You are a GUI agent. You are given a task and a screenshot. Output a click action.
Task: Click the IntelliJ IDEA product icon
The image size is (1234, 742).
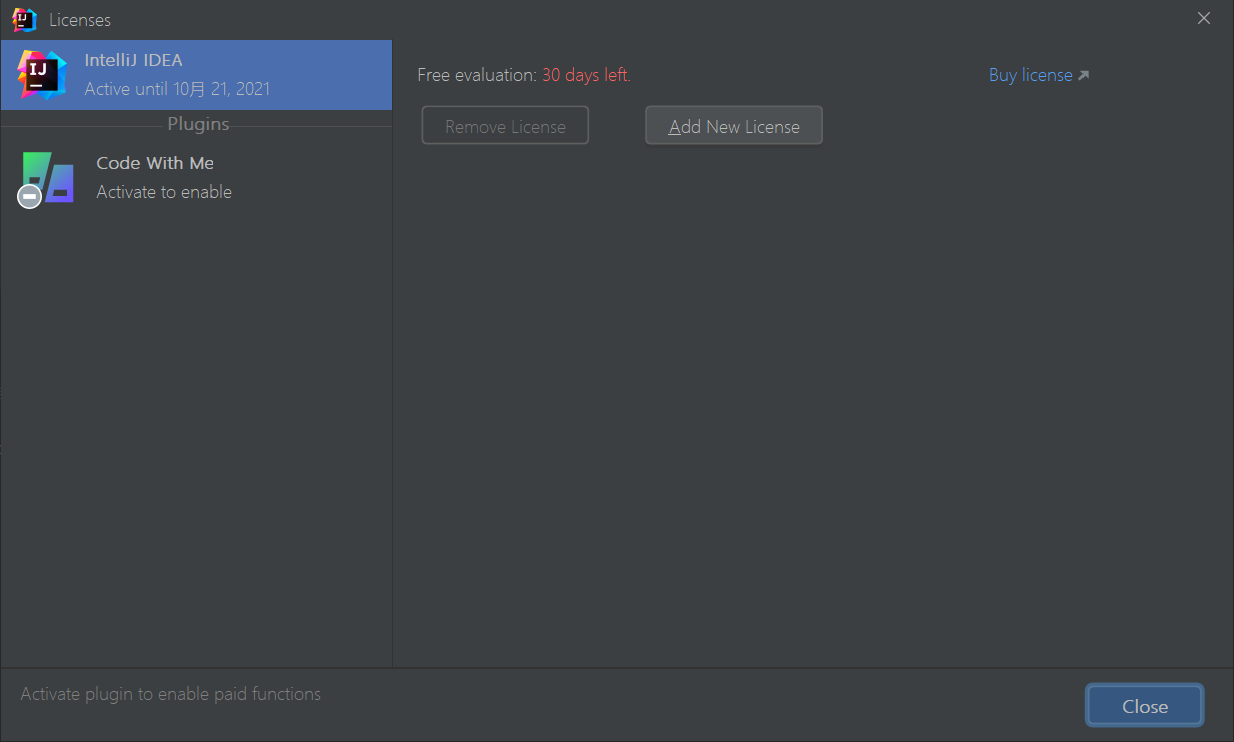[x=42, y=75]
